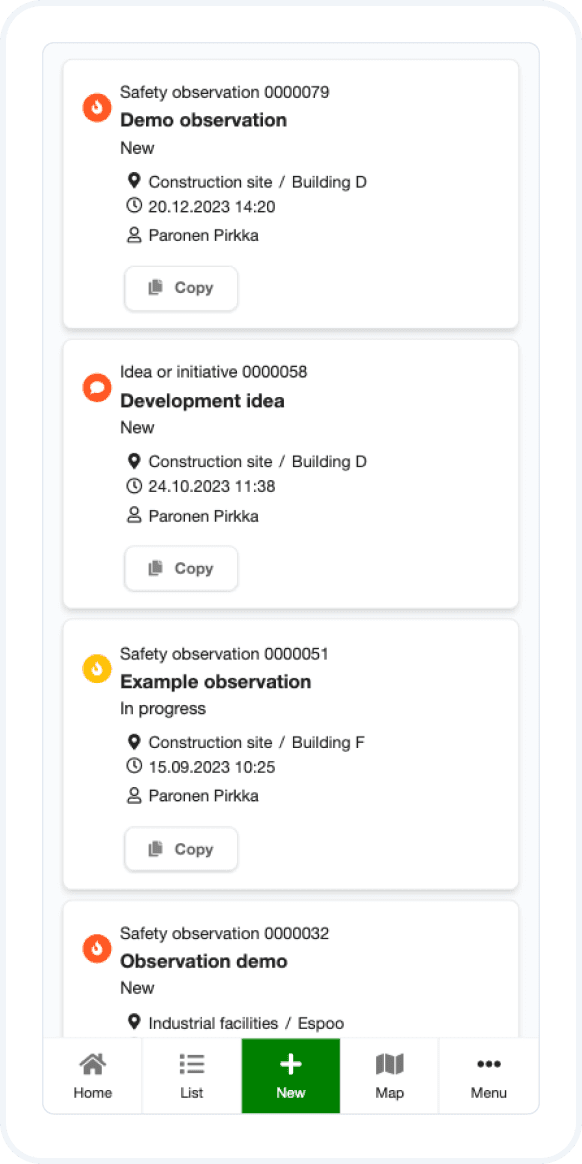582x1164 pixels.
Task: Go to the Home tab
Action: pos(93,1076)
